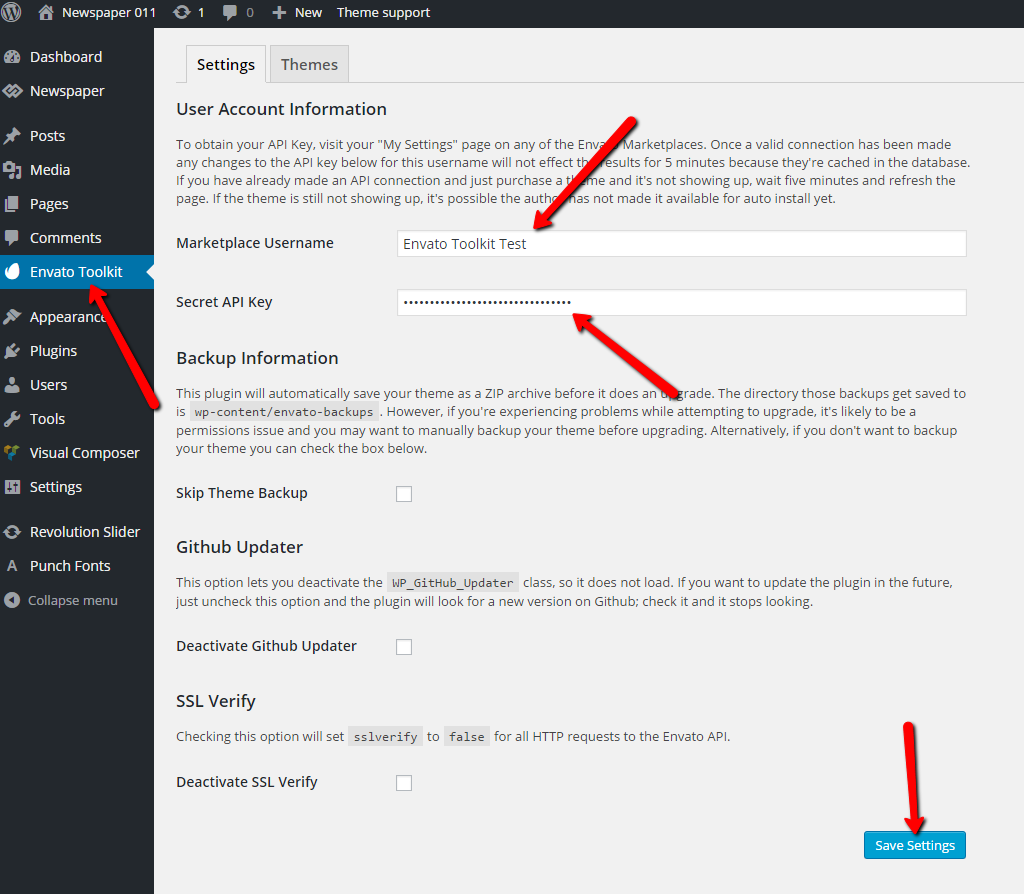Click the Github Updater heading
Viewport: 1024px width, 894px height.
click(240, 547)
